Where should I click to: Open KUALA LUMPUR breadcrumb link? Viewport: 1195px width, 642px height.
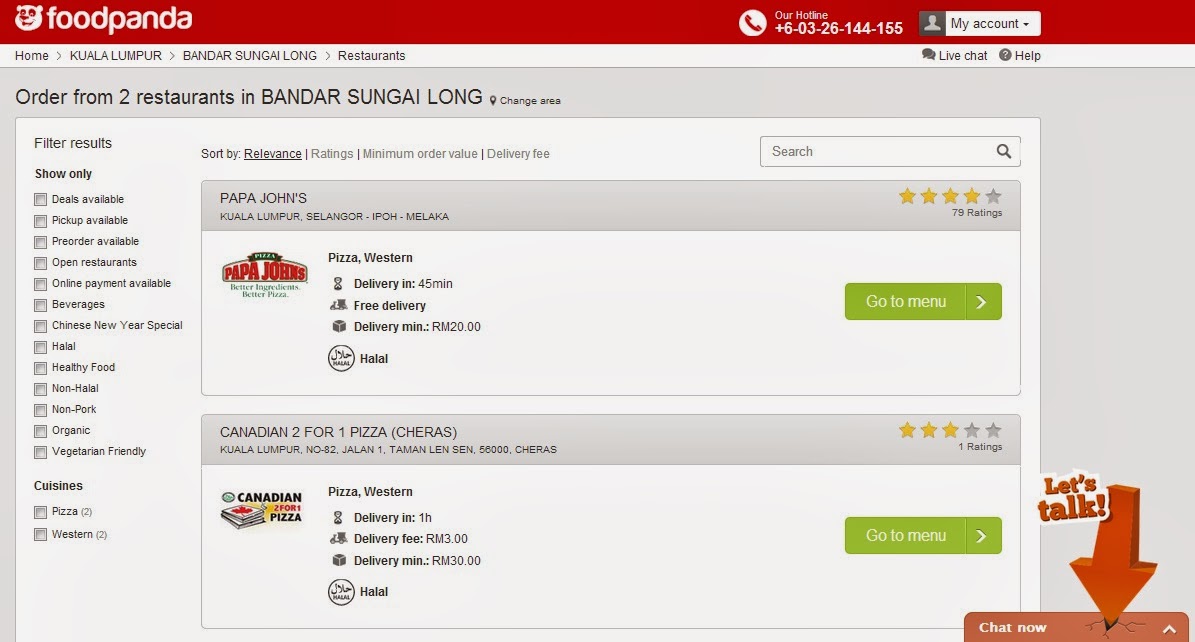pyautogui.click(x=116, y=56)
